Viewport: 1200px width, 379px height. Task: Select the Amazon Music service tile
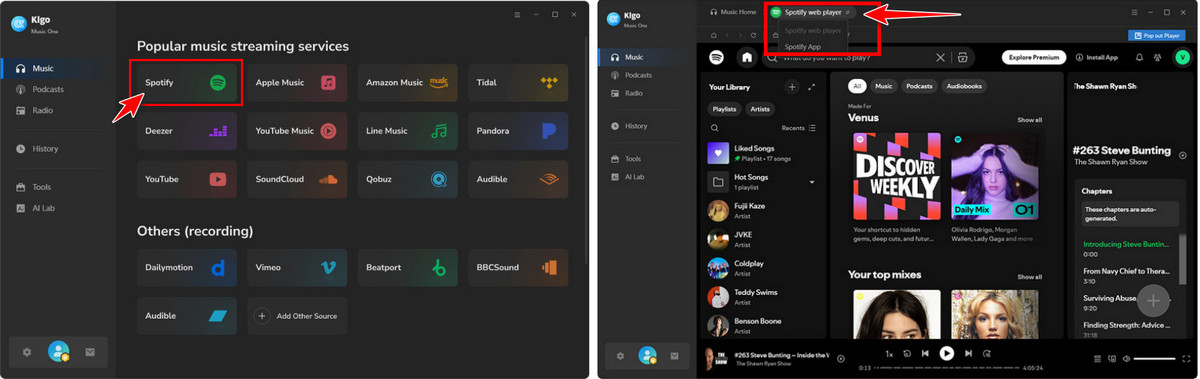click(x=407, y=83)
